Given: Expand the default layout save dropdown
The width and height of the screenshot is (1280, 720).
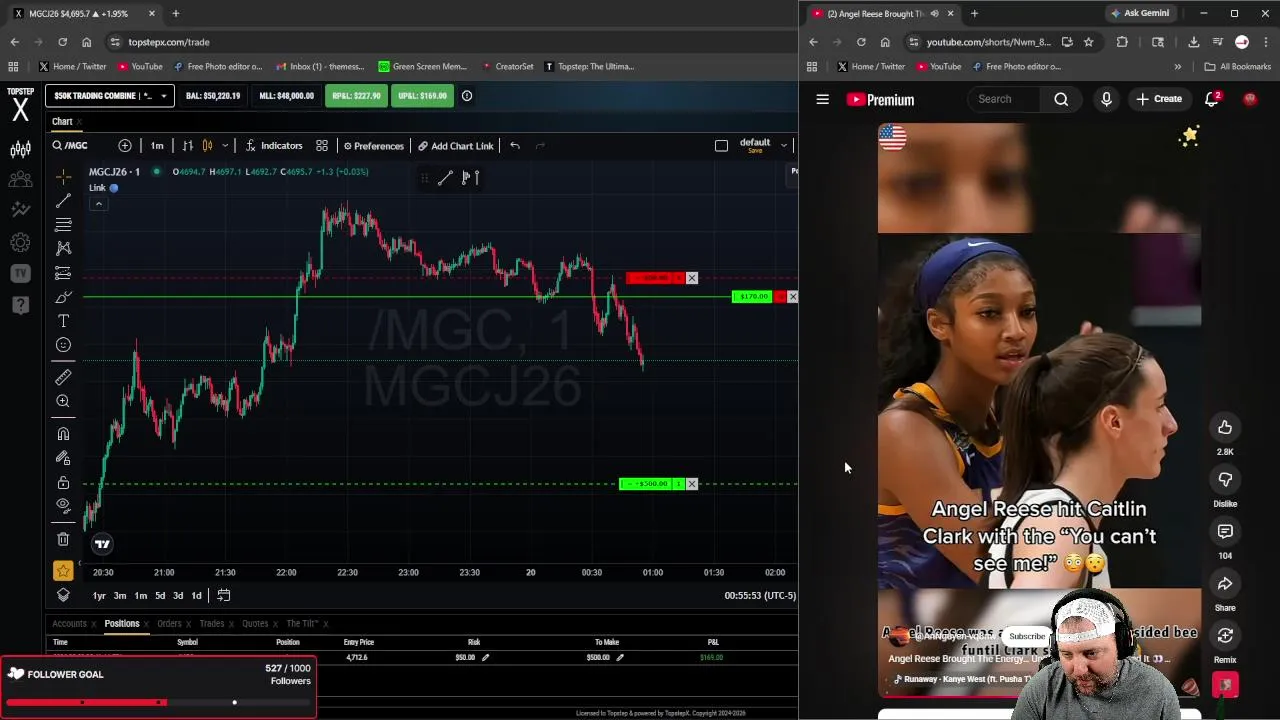Looking at the screenshot, I should (784, 146).
